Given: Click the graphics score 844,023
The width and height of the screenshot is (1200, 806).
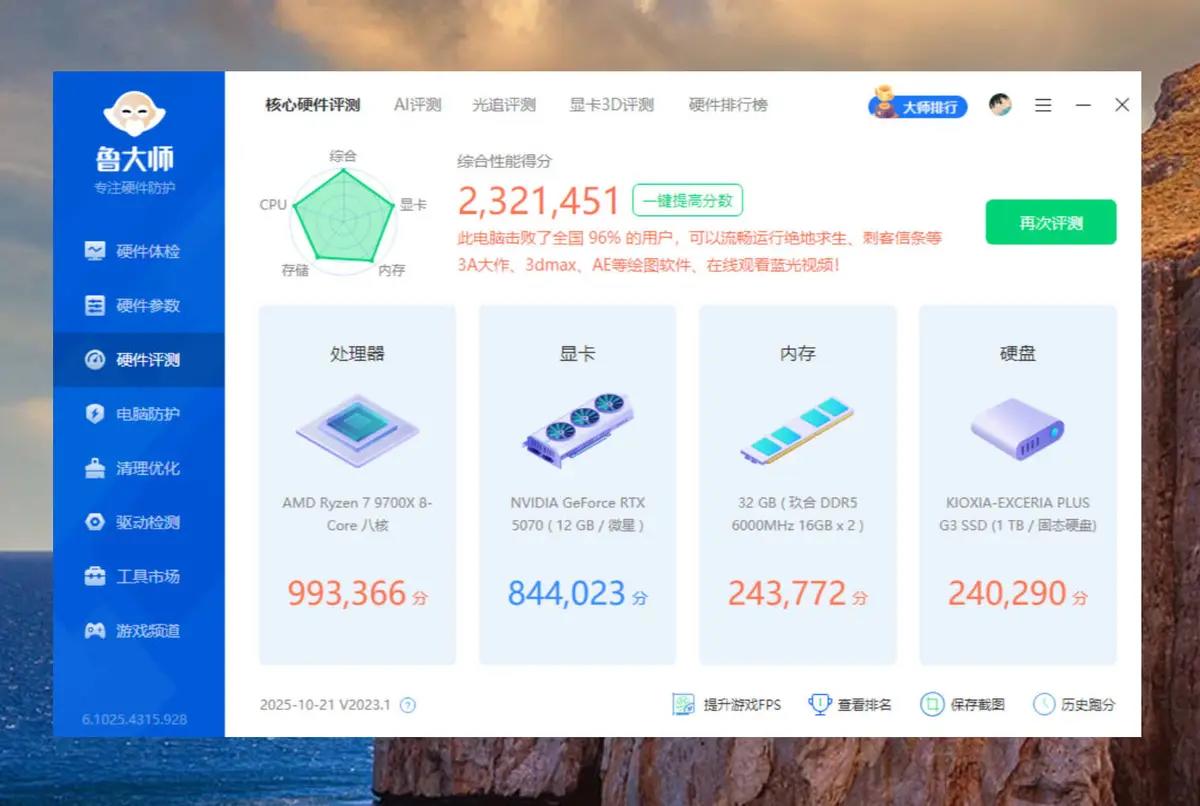Looking at the screenshot, I should [x=566, y=593].
